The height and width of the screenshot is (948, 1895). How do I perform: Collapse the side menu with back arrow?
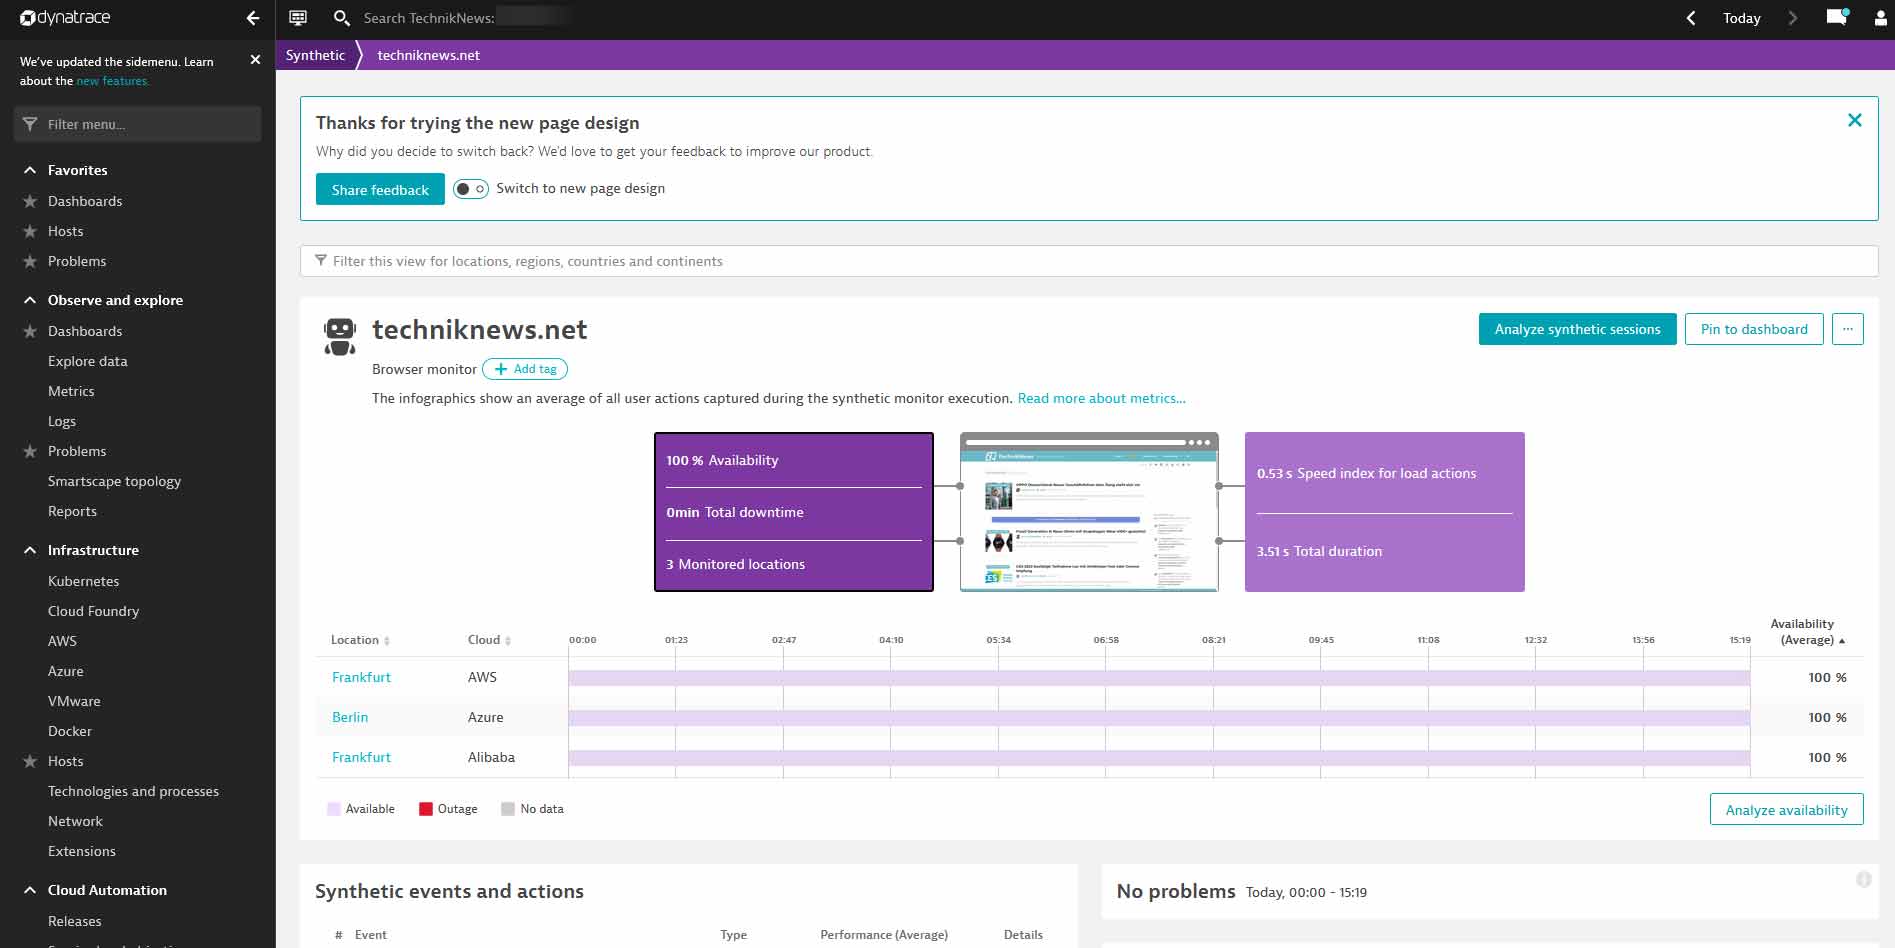pyautogui.click(x=252, y=18)
